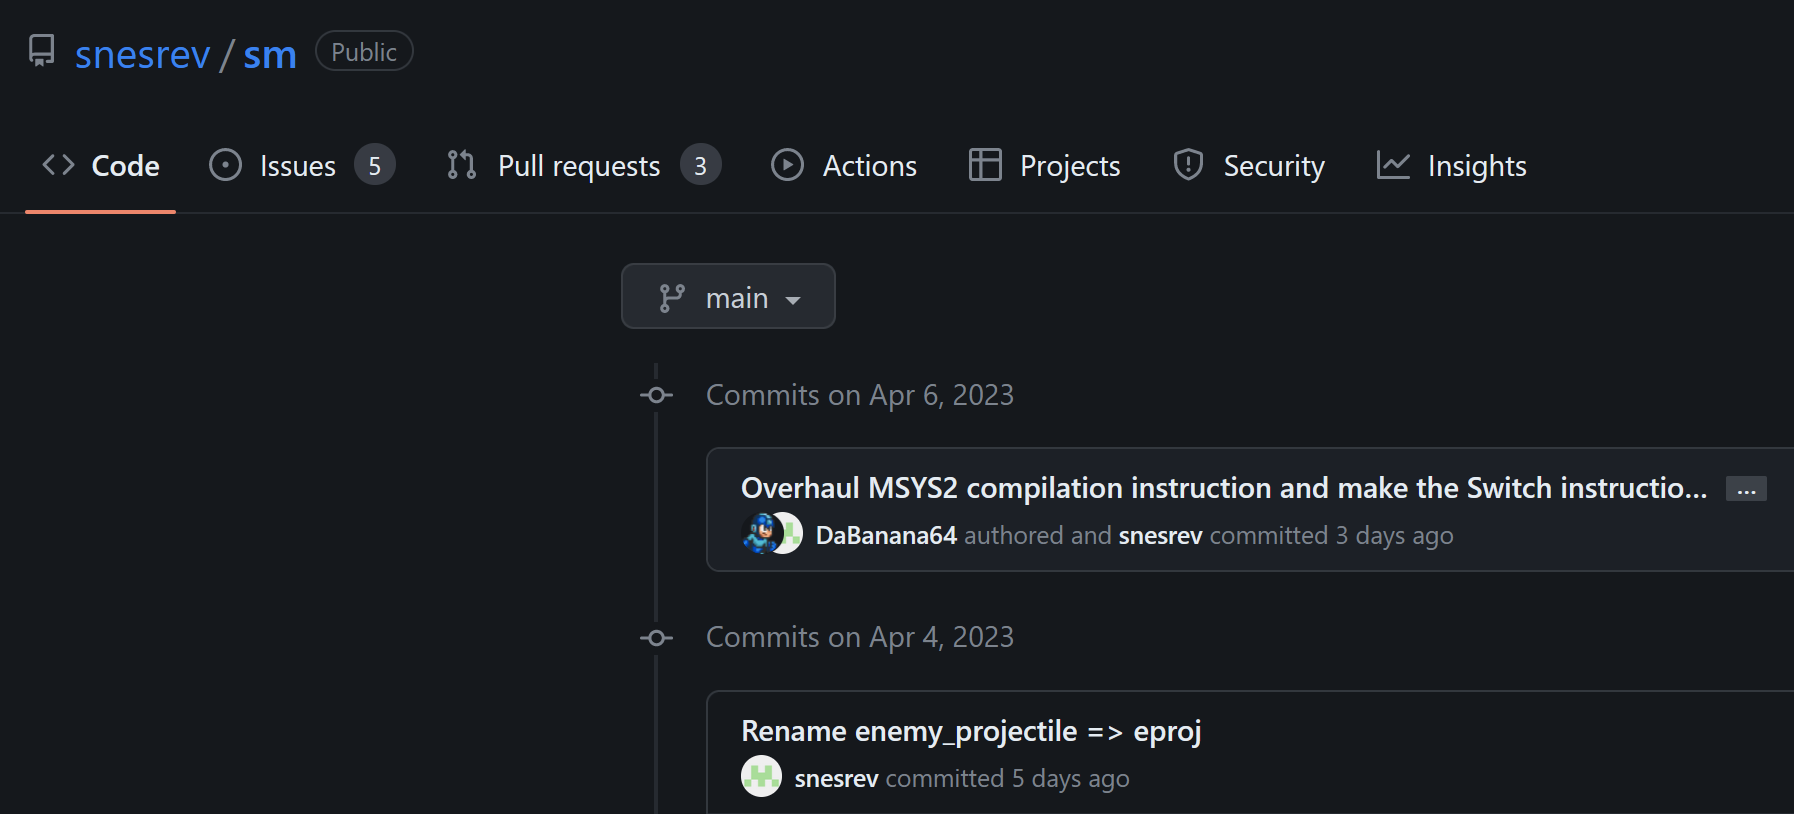Click snesrev's green avatar on the eproj commit

(761, 777)
